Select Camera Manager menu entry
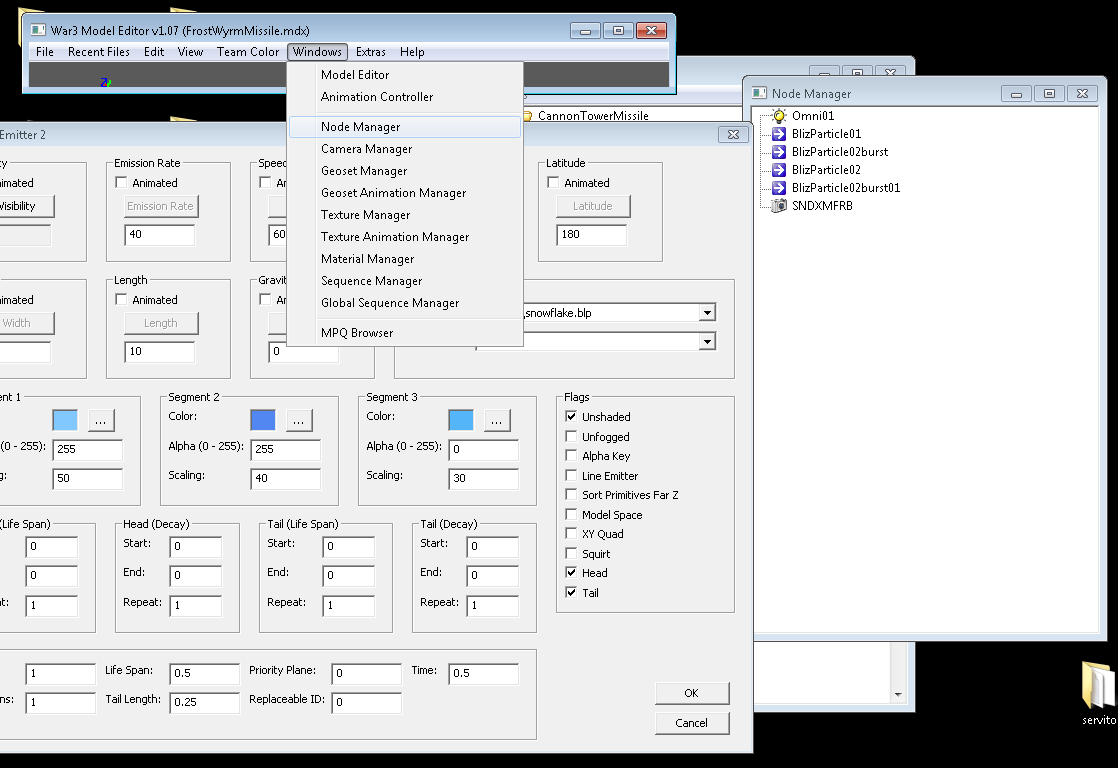The width and height of the screenshot is (1118, 768). [x=405, y=149]
